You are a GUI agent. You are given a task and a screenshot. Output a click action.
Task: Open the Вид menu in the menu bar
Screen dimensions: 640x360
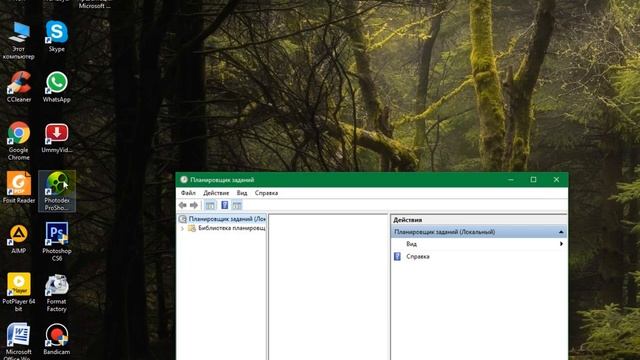pos(242,193)
